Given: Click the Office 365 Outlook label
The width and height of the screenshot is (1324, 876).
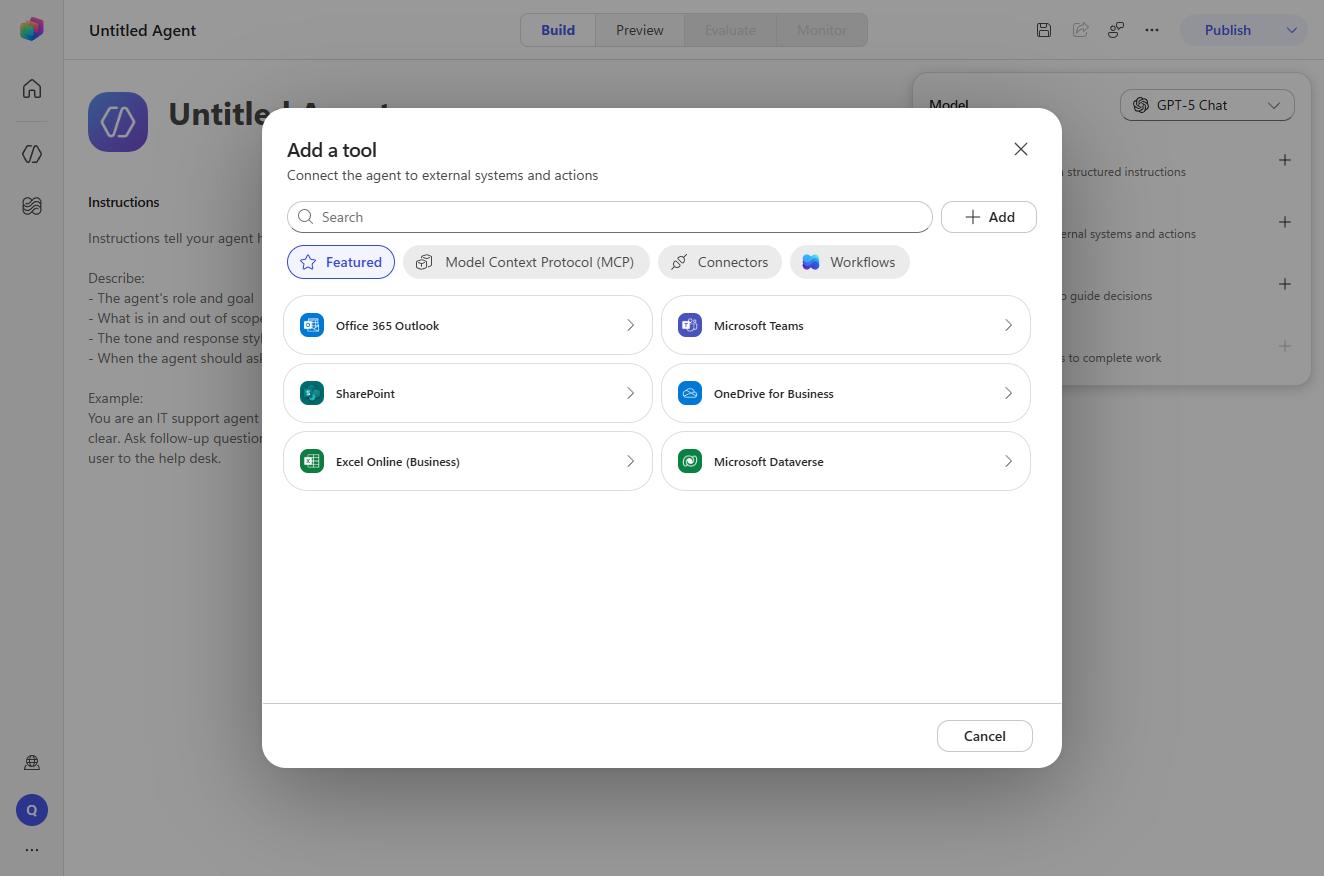Looking at the screenshot, I should pos(388,326).
